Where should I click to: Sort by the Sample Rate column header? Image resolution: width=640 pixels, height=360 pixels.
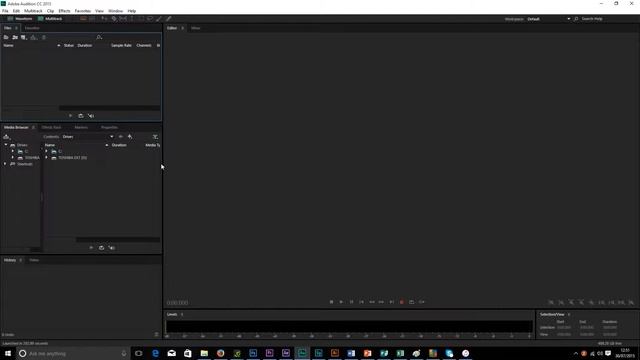click(x=121, y=45)
